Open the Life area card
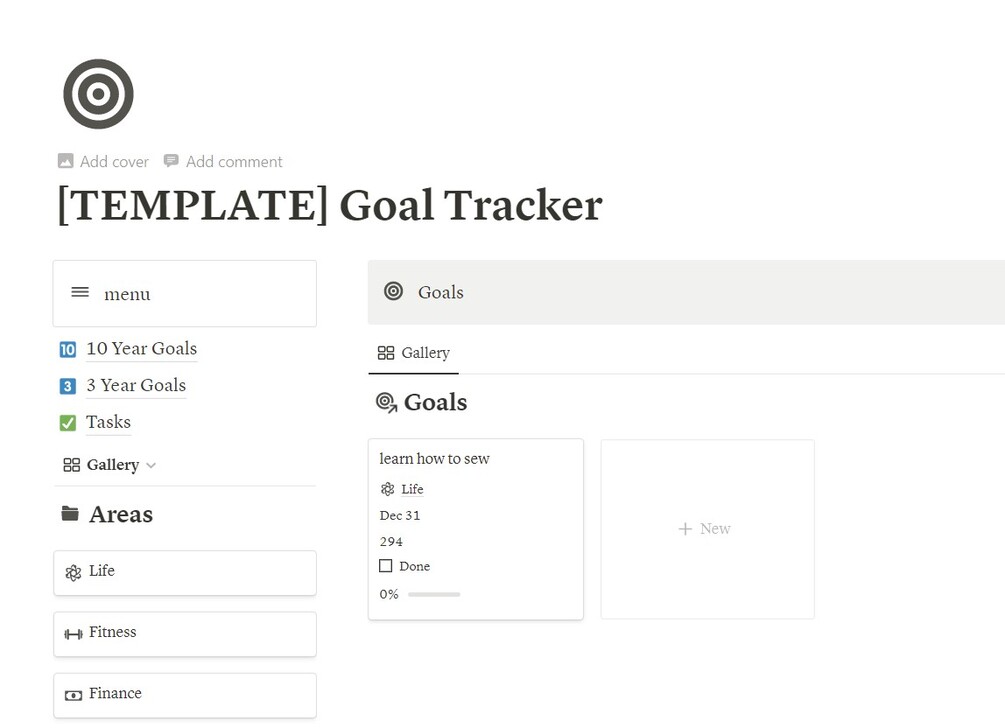 point(185,572)
